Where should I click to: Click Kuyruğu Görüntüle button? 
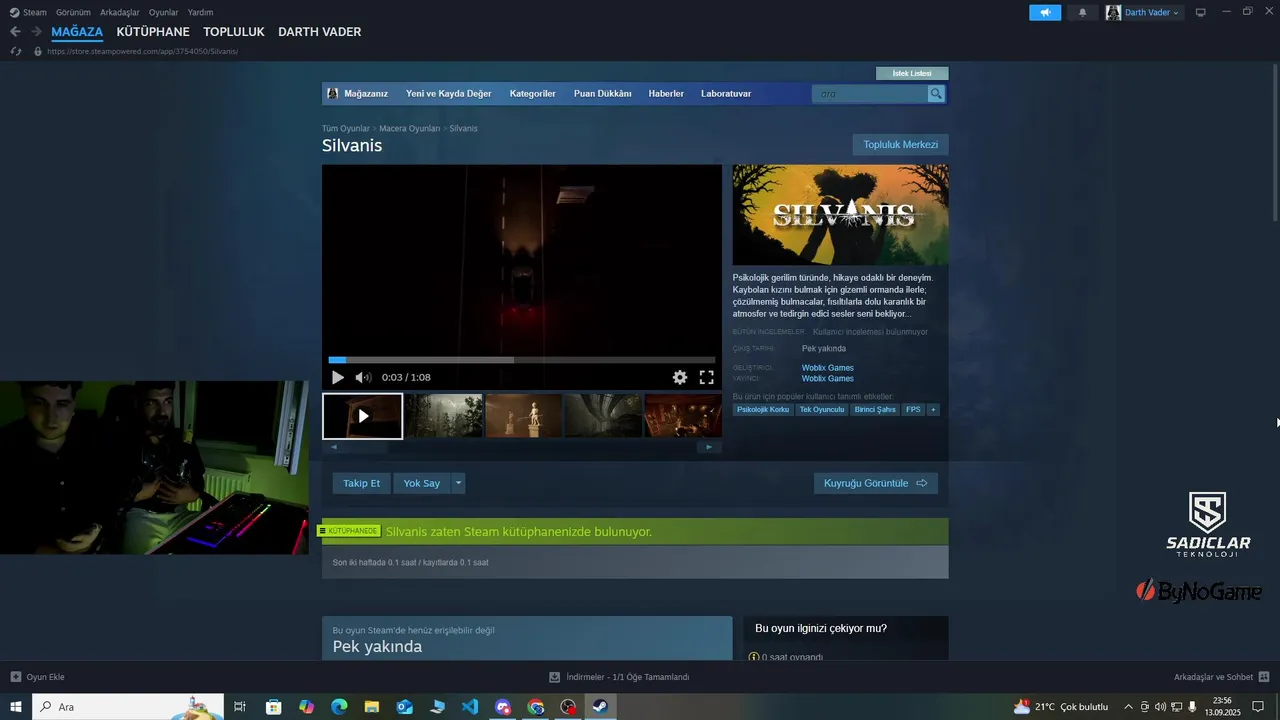876,483
